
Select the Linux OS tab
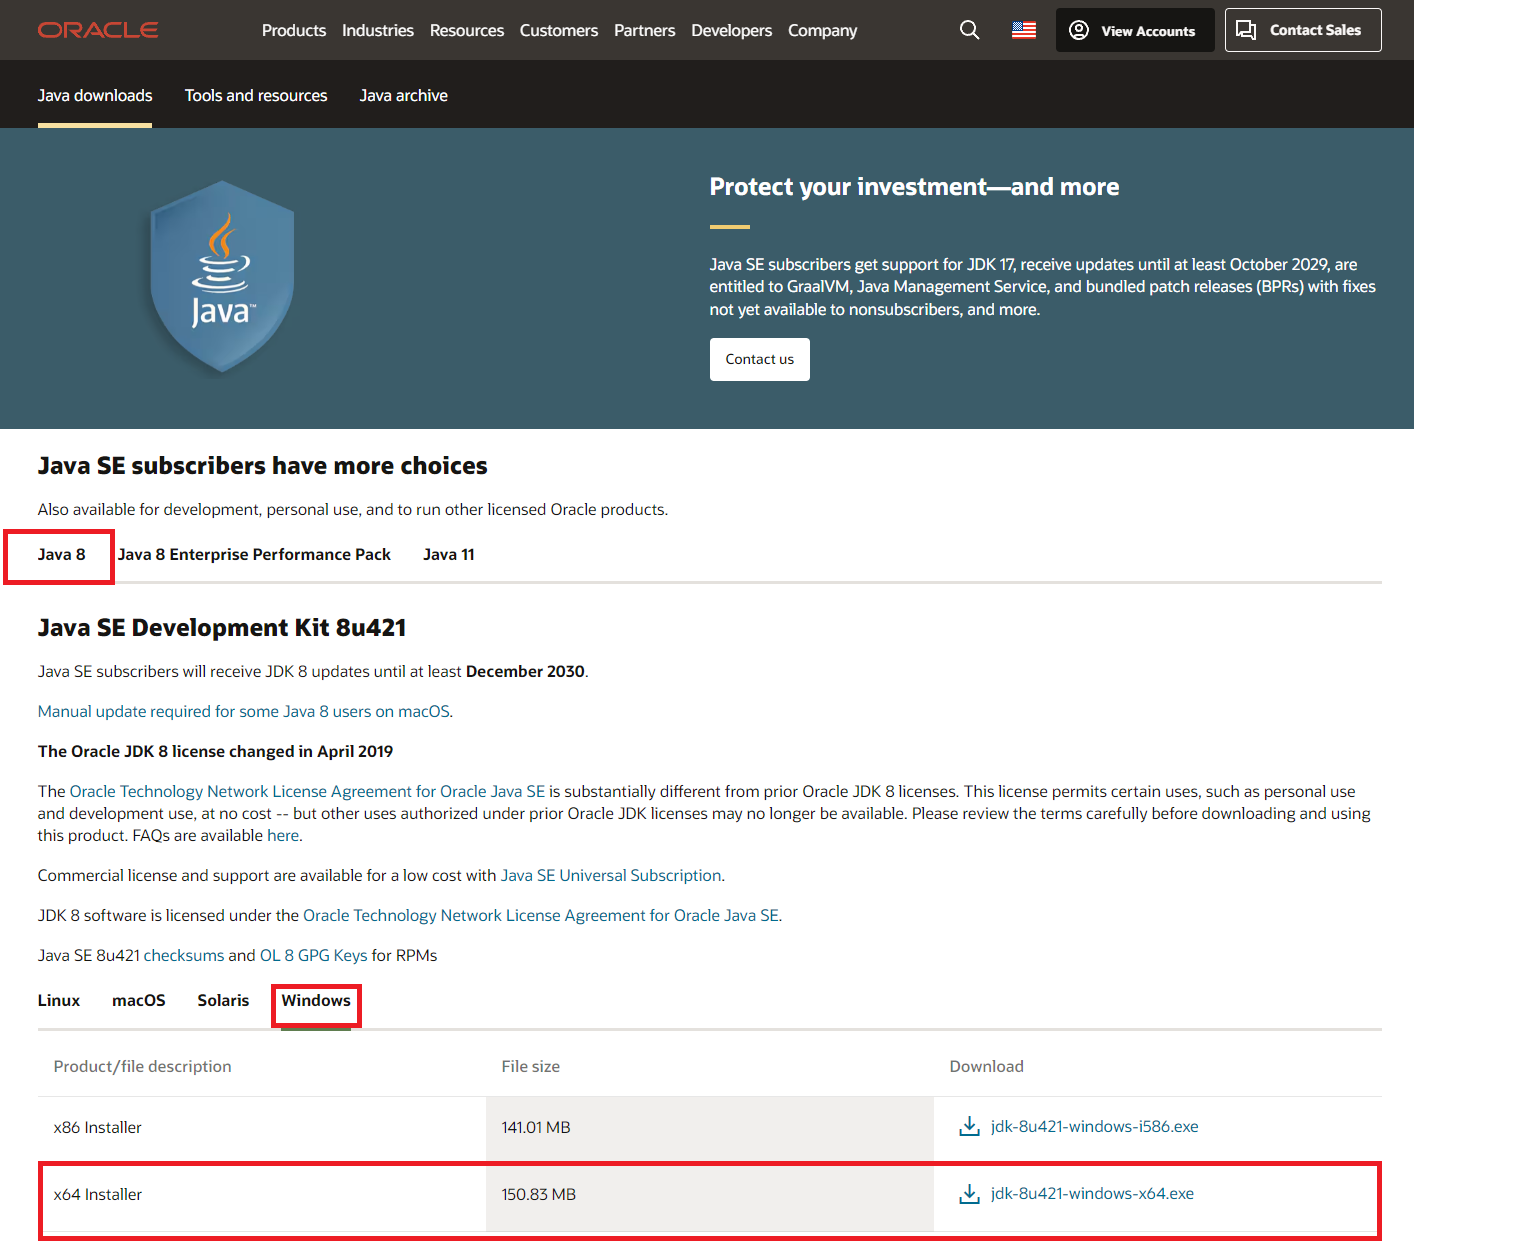click(x=59, y=1001)
